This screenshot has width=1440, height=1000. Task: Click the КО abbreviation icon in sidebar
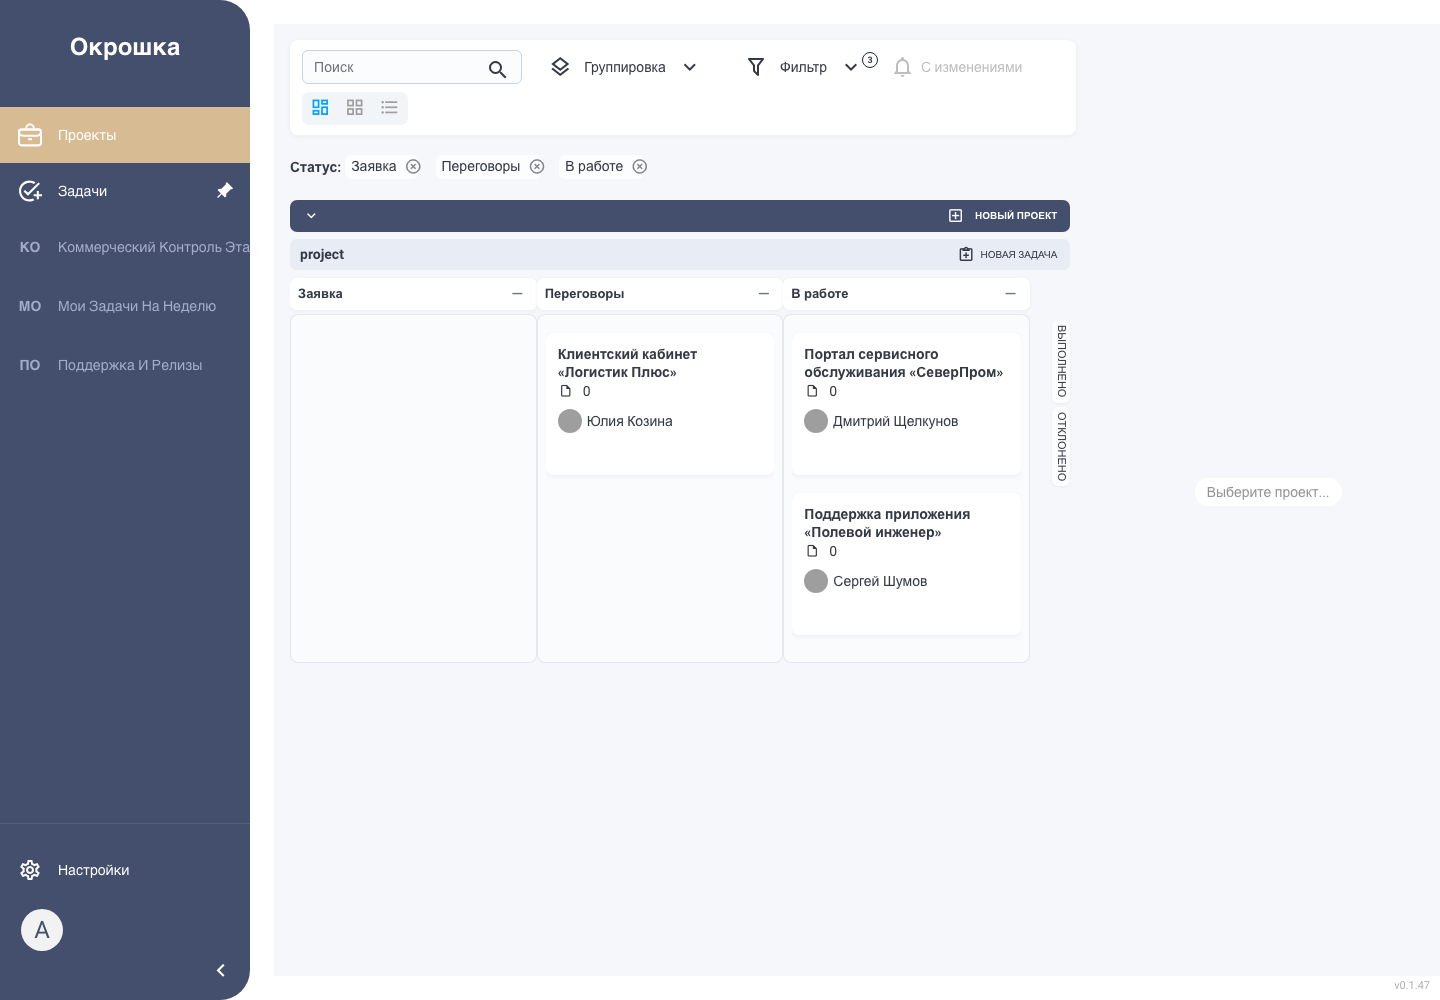tap(30, 247)
